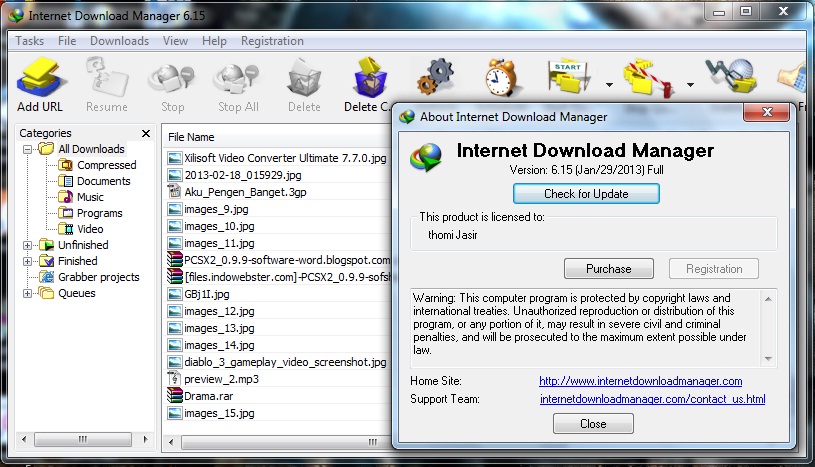Viewport: 815px width, 467px height.
Task: Expand the Unfinished category
Action: coord(28,245)
